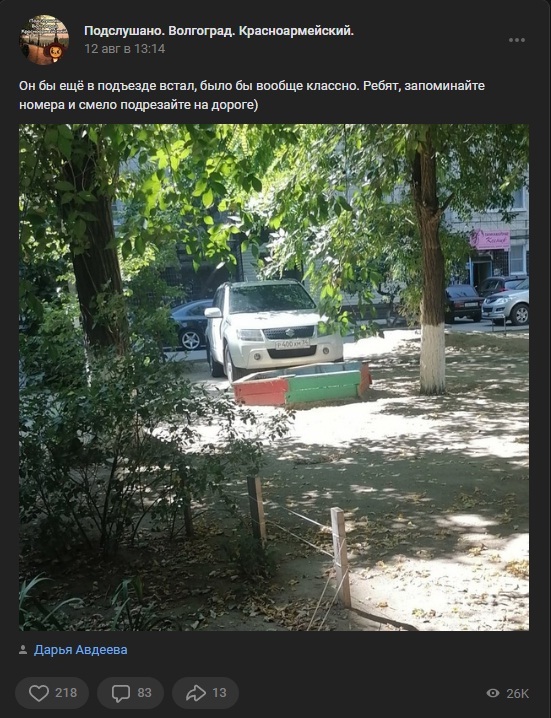Viewport: 551px width, 718px height.
Task: Open the photo by clicking the white Suzuki
Action: coord(273,330)
